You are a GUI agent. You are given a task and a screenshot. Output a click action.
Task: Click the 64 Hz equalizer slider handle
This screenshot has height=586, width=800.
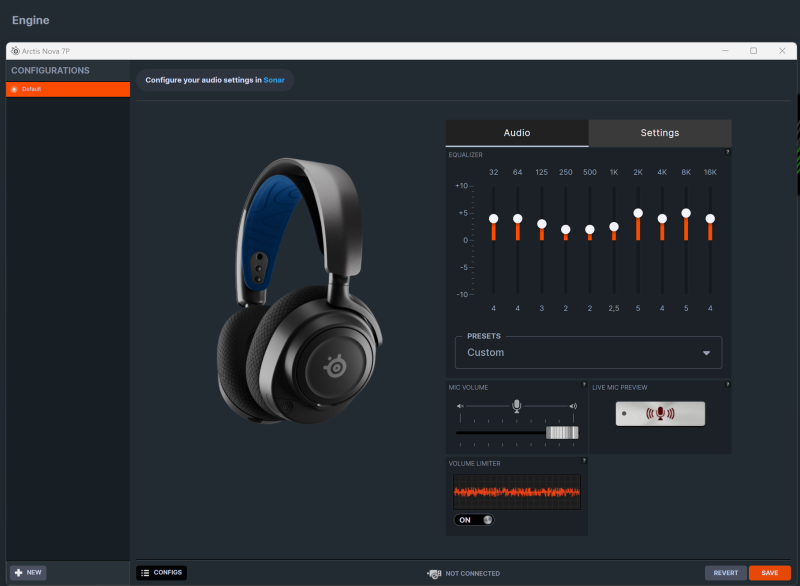[517, 219]
